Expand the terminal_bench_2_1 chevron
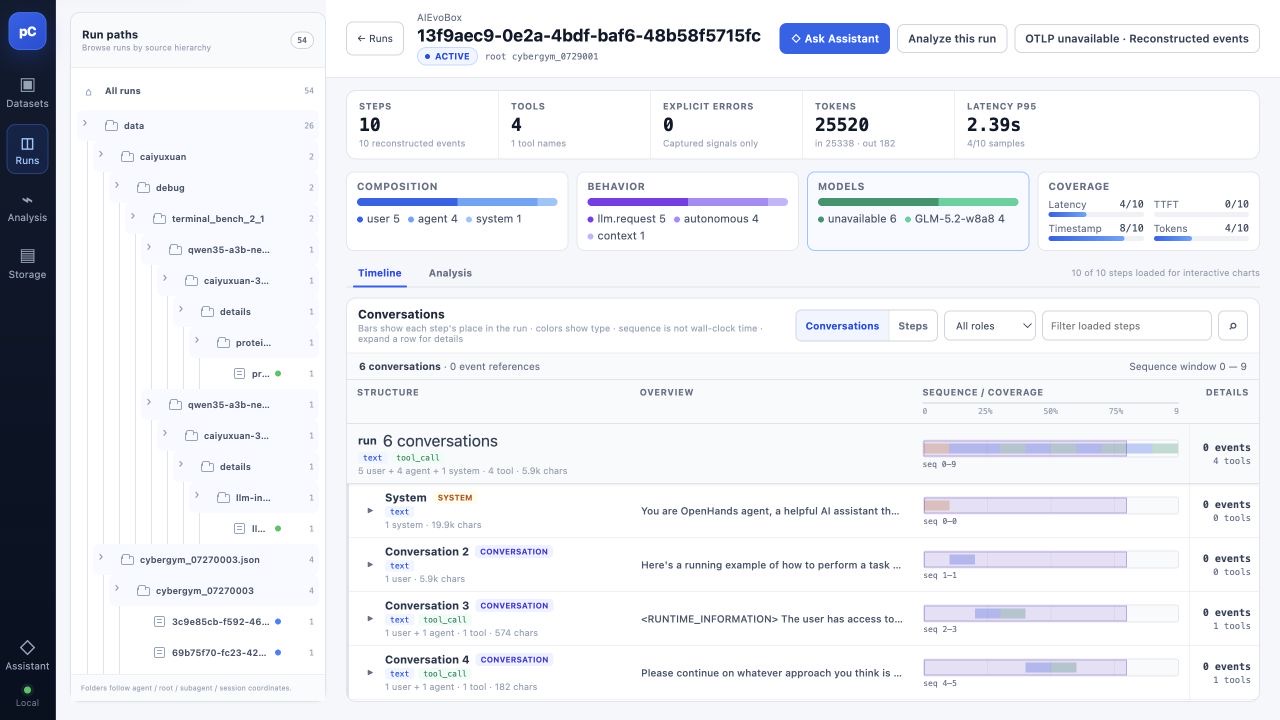The height and width of the screenshot is (720, 1280). tap(133, 218)
